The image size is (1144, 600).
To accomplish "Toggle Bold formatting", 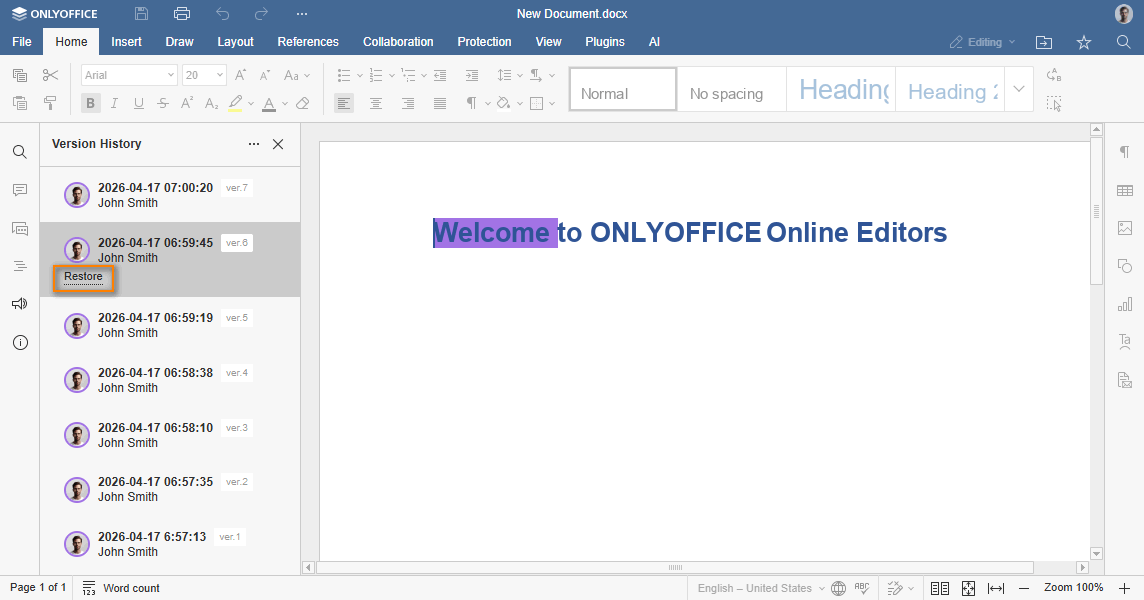I will coord(91,103).
